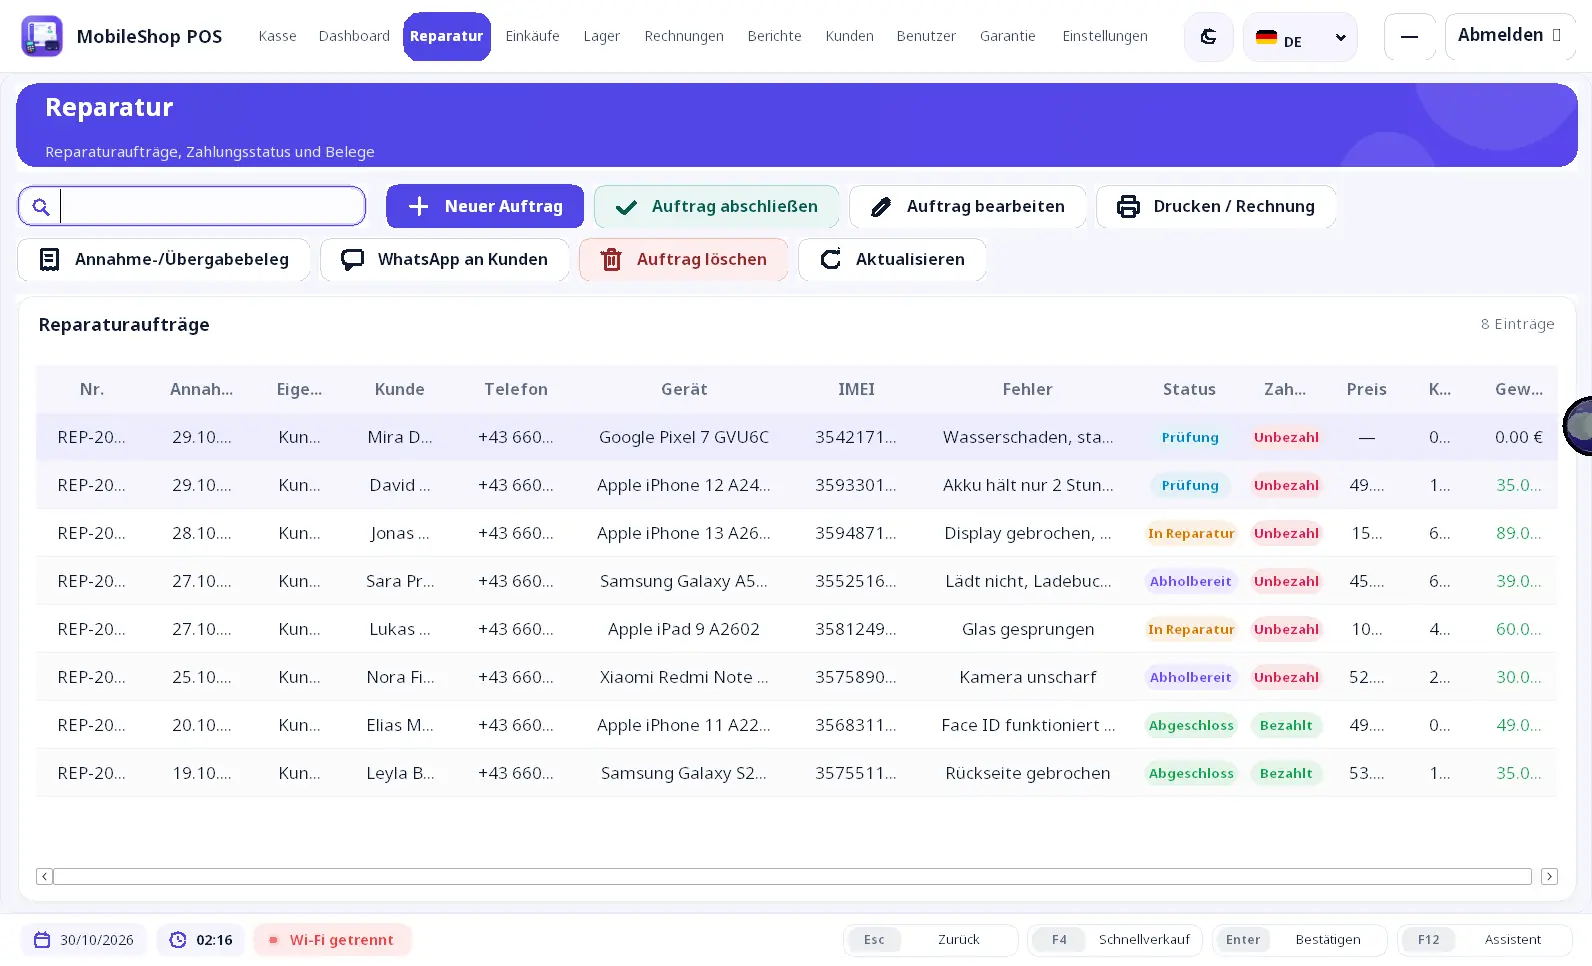Focus the repair order search field
The height and width of the screenshot is (966, 1592).
(192, 206)
